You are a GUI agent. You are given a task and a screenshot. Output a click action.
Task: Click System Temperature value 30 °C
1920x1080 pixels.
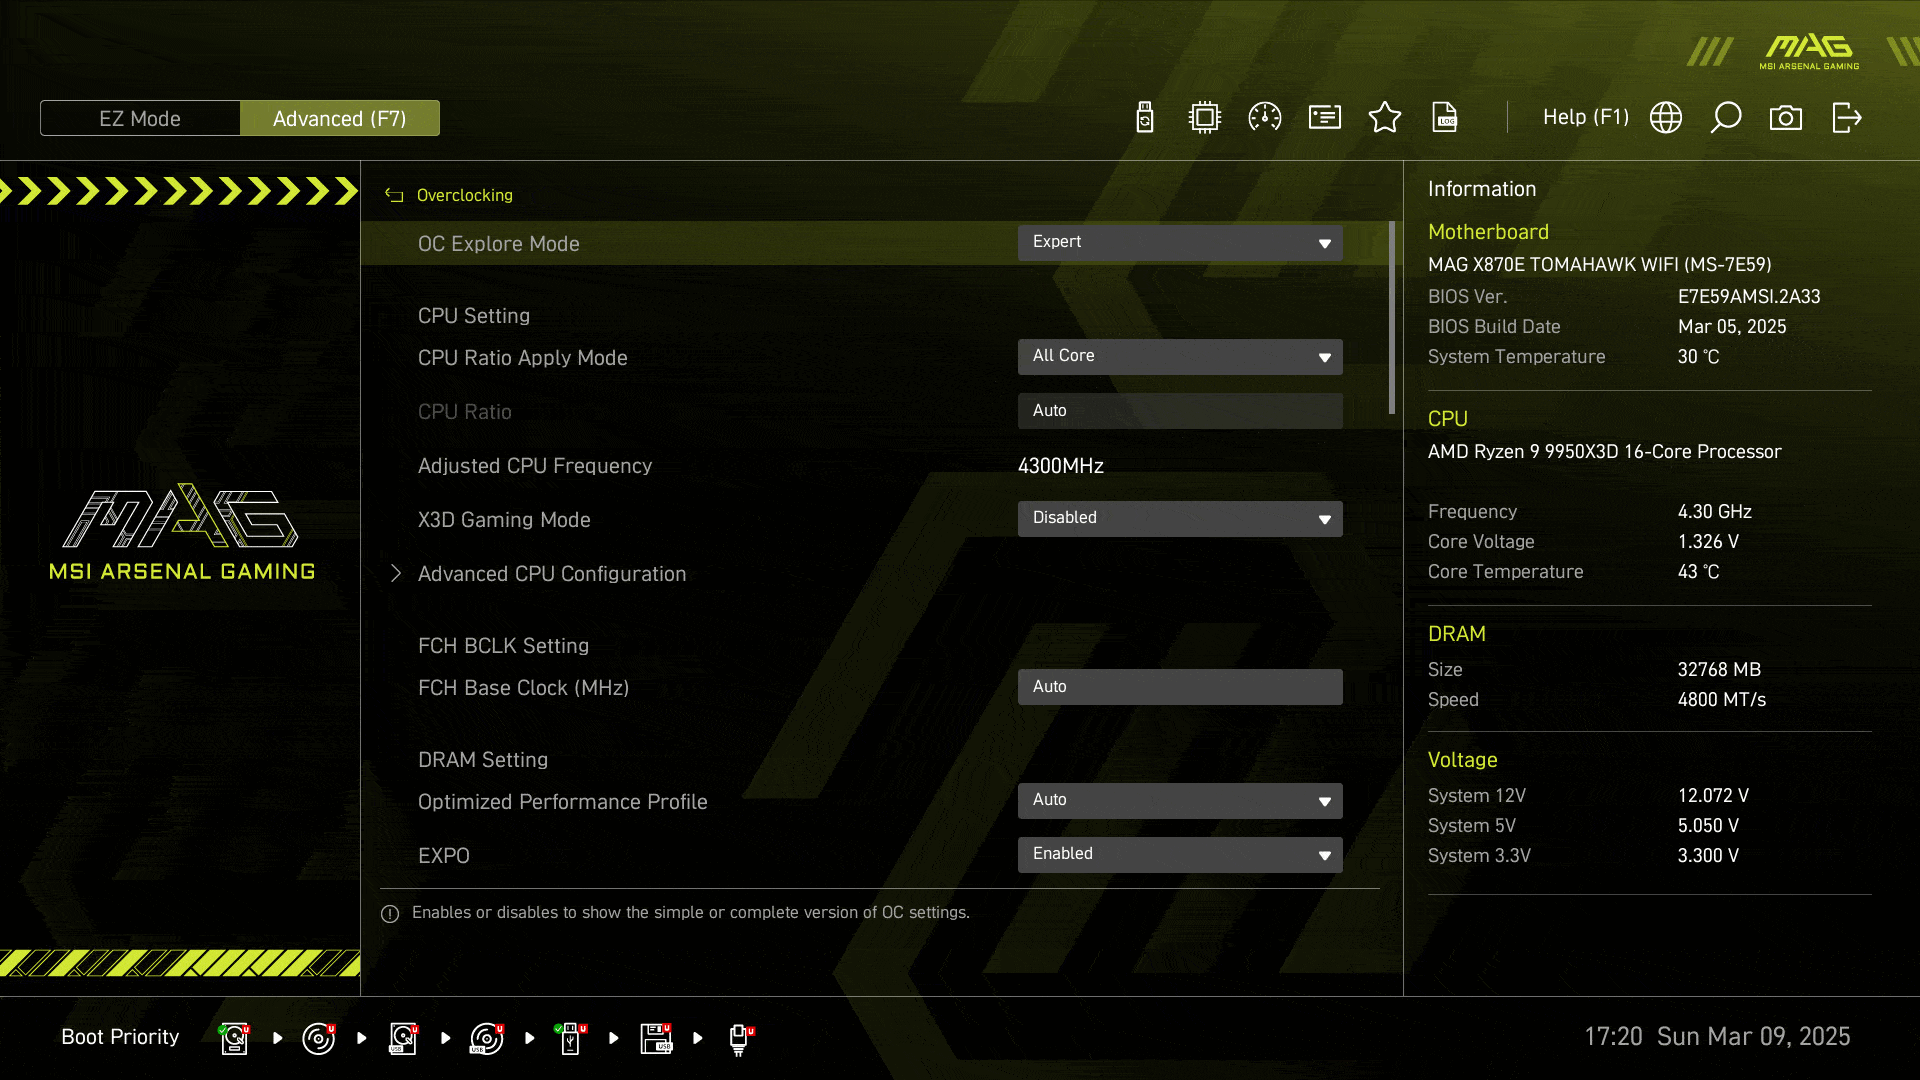point(1699,357)
